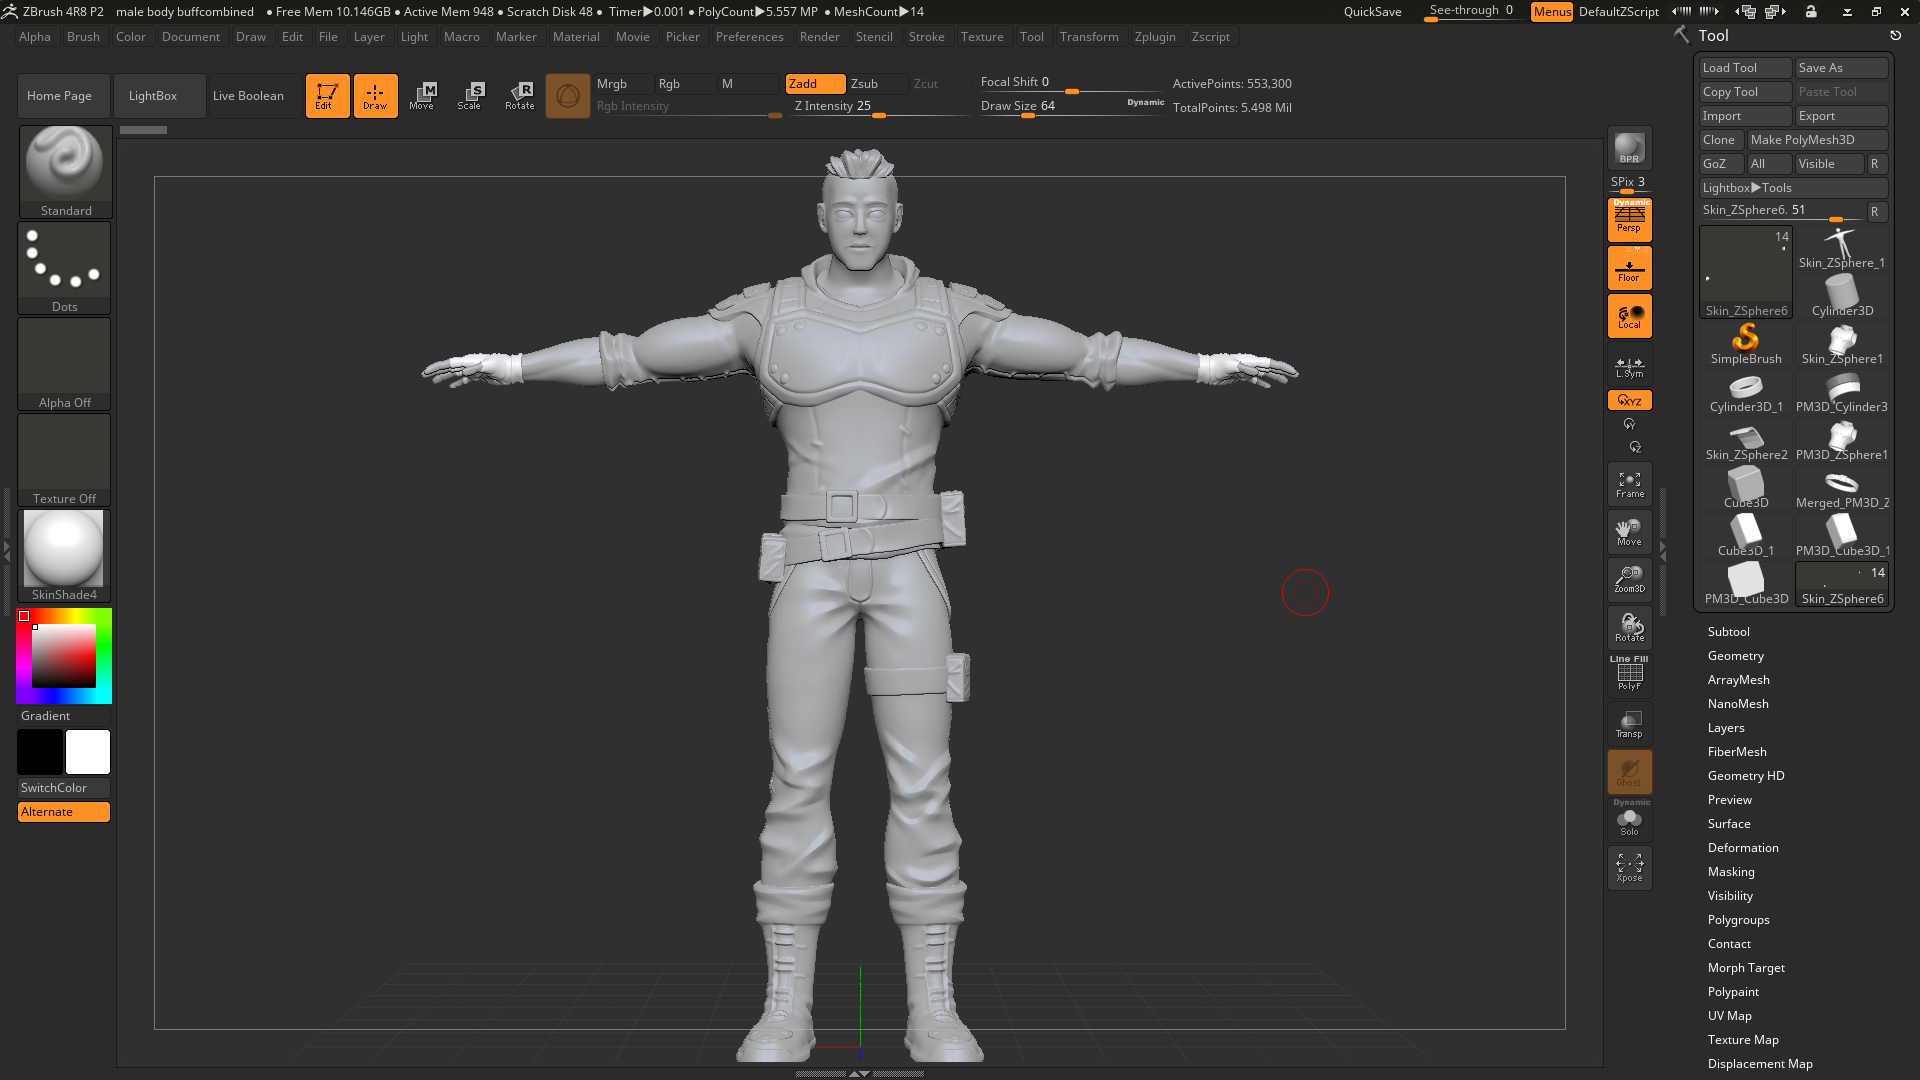Adjust the Draw Size slider

1072,107
